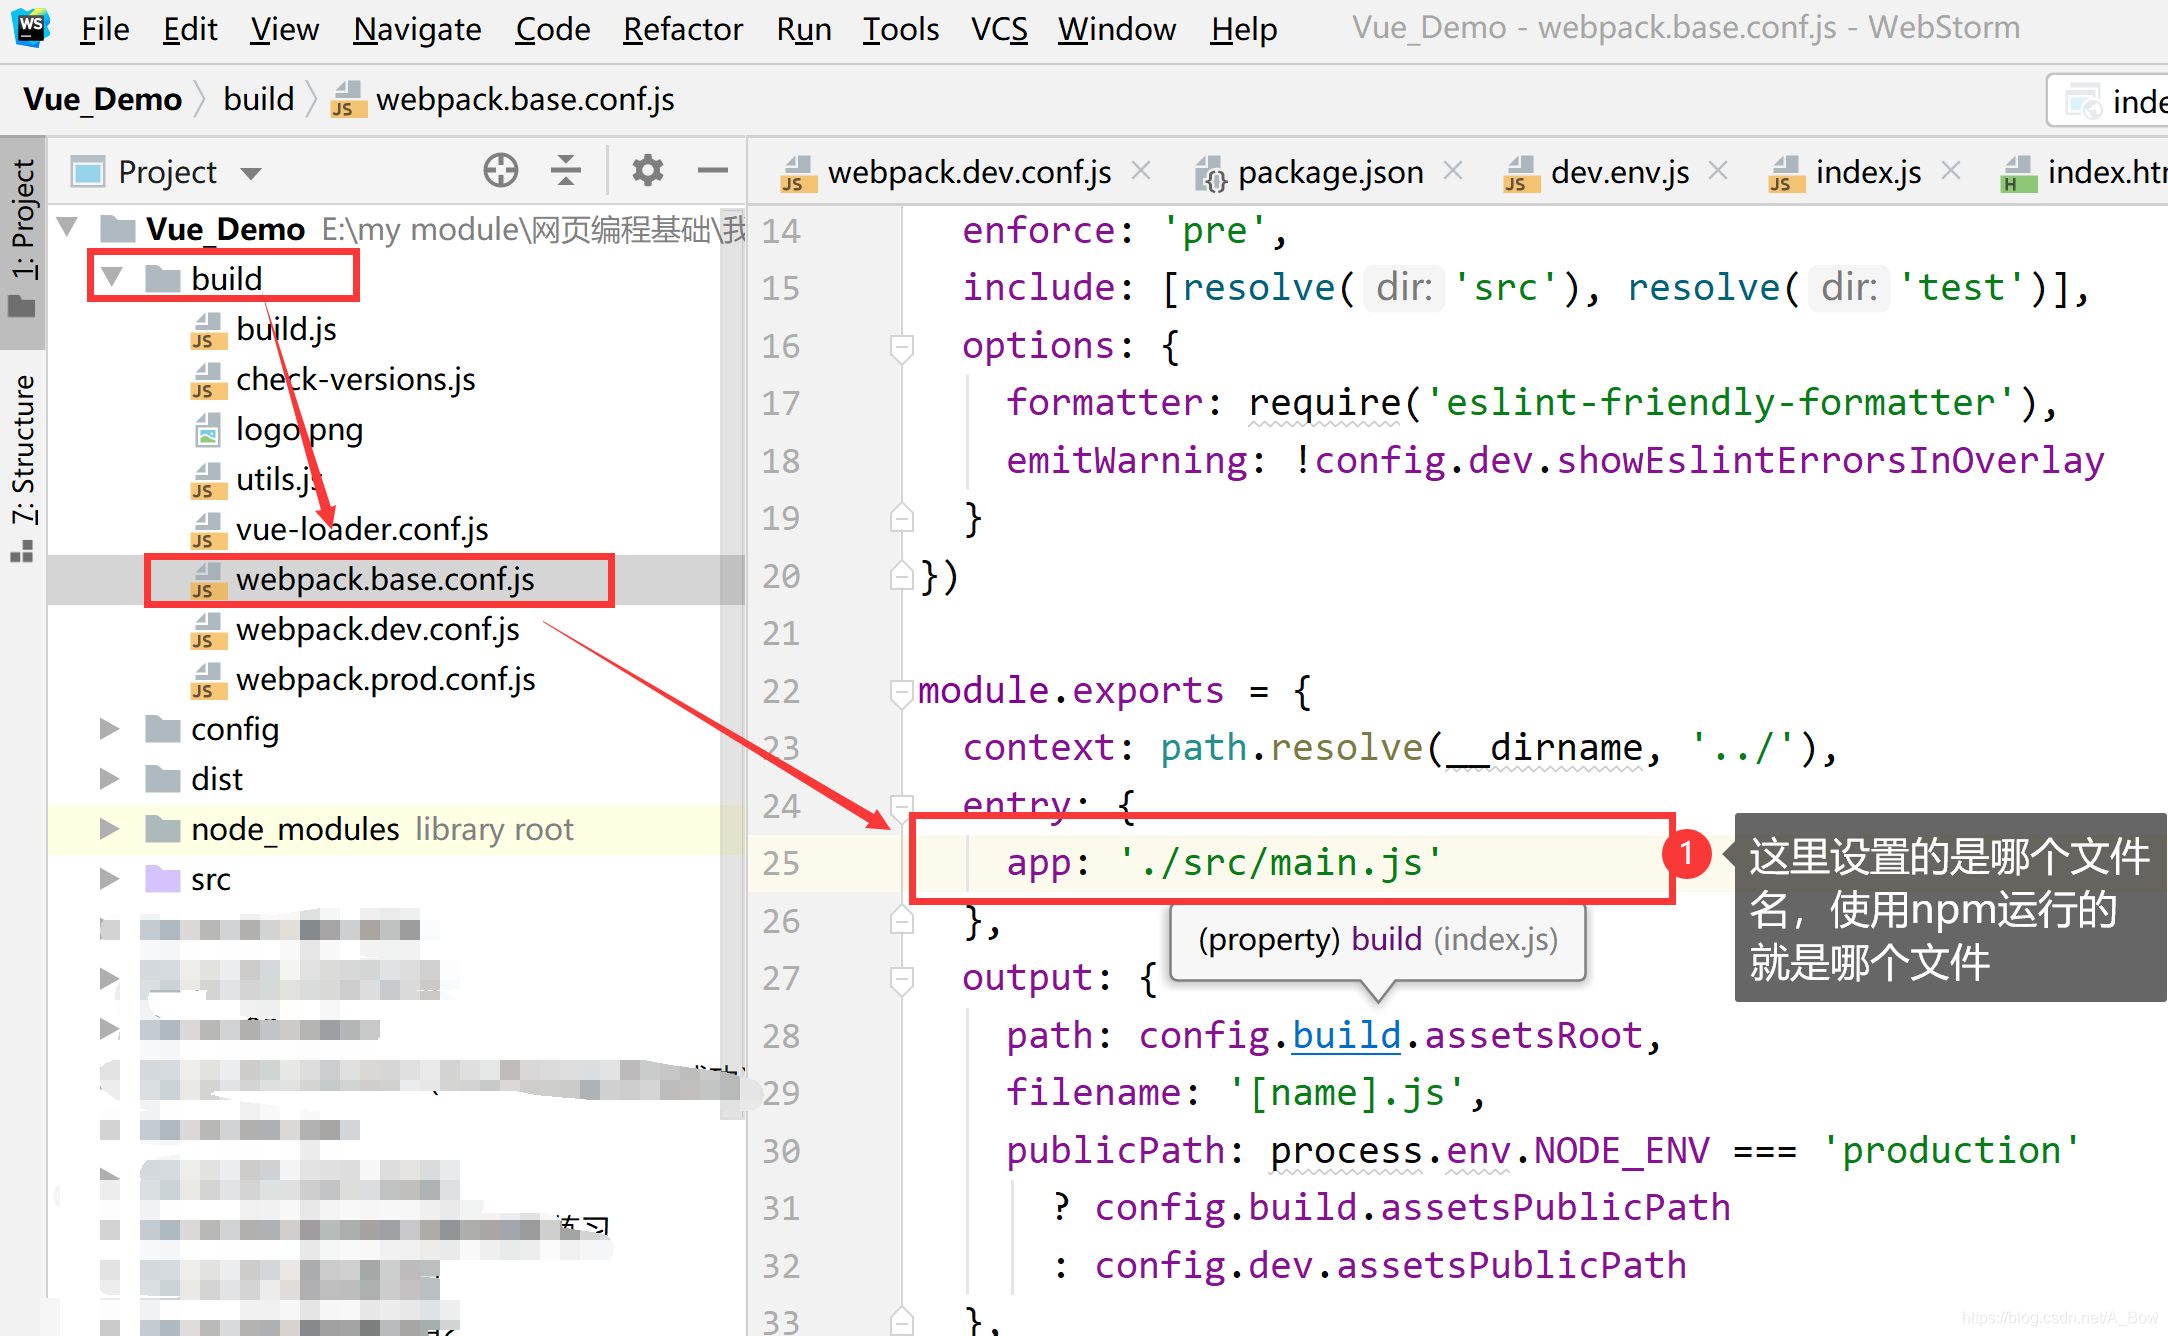Follow the build link in config.build.assetsRoot
2168x1336 pixels.
(1346, 1035)
